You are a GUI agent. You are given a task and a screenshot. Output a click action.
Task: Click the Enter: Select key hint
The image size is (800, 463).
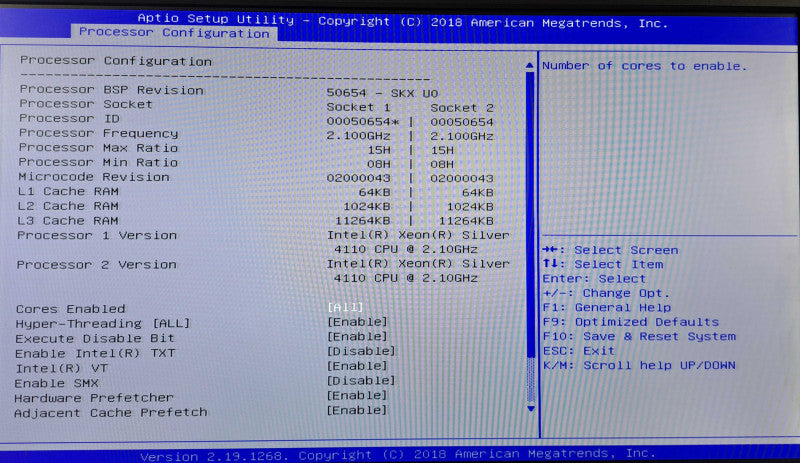[x=594, y=279]
